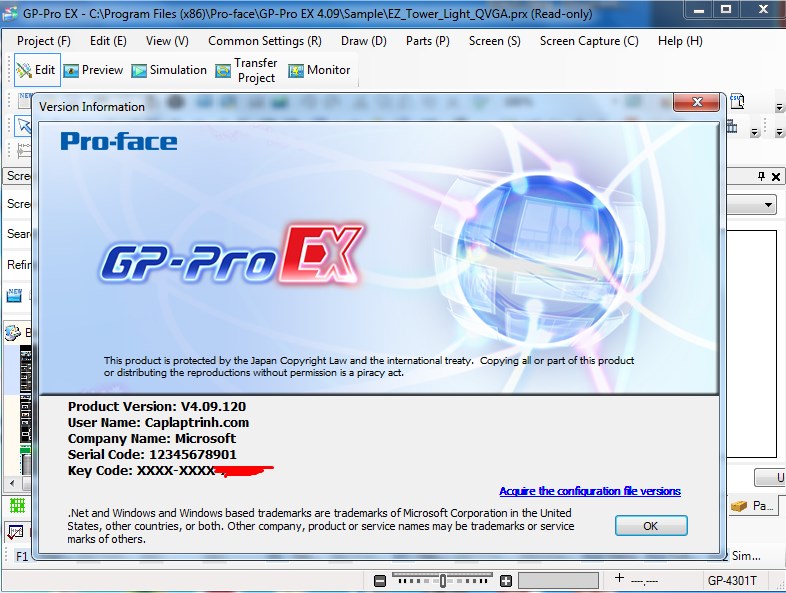Image resolution: width=786 pixels, height=593 pixels.
Task: Expand the top right toolbar overflow arrow
Action: click(779, 107)
